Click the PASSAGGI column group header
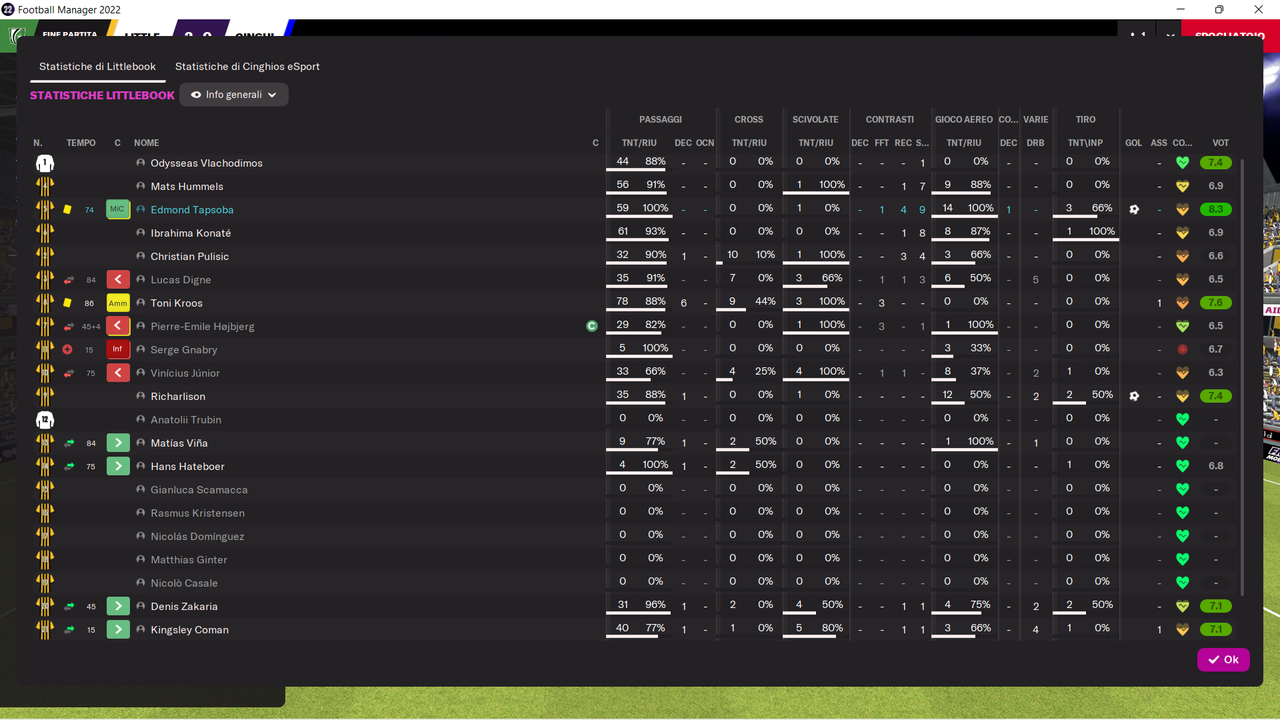Viewport: 1280px width, 720px height. 660,120
